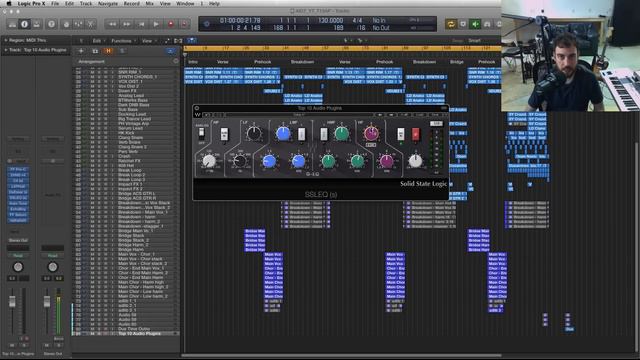Viewport: 640px width, 360px height.
Task: Click the Verse arrangement marker
Action: (x=223, y=62)
